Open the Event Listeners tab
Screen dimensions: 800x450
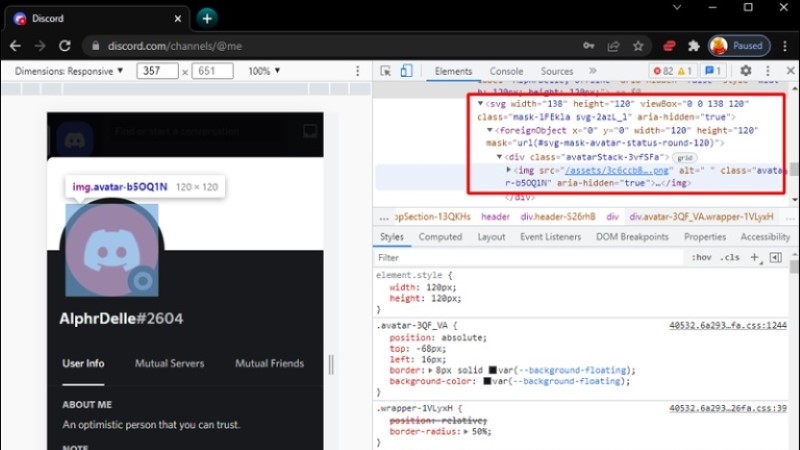coord(551,237)
